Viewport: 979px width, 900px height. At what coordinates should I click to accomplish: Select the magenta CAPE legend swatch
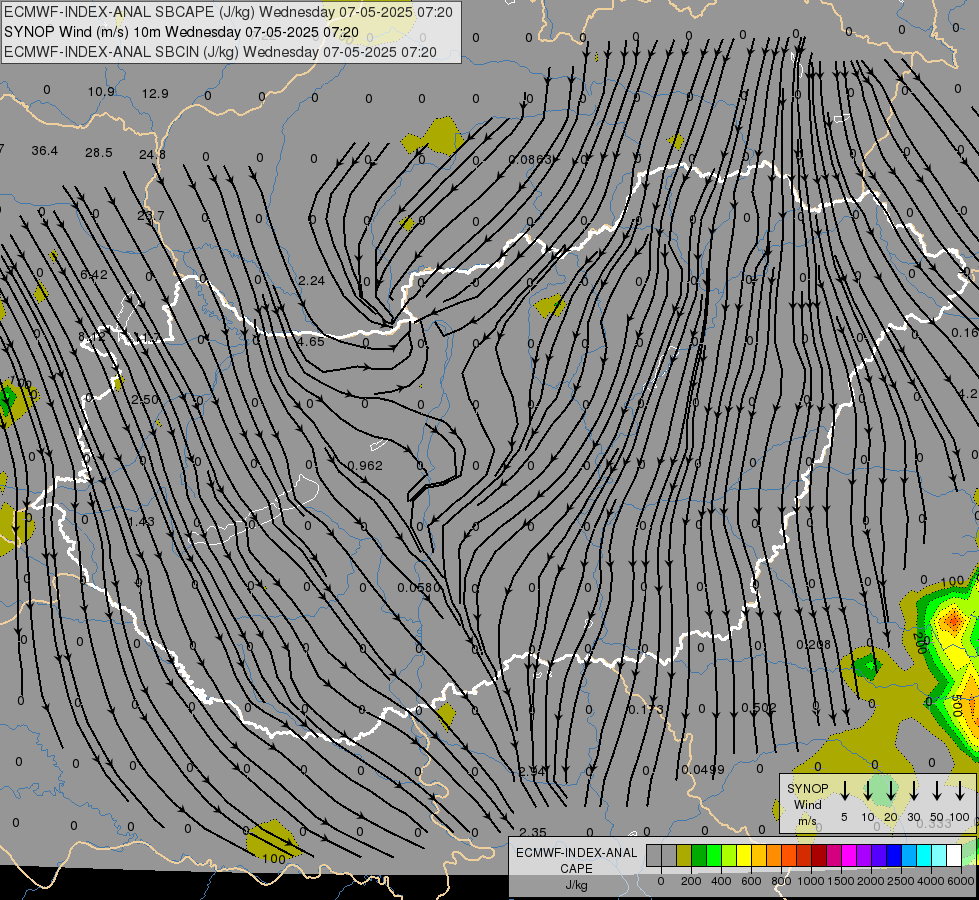click(849, 856)
